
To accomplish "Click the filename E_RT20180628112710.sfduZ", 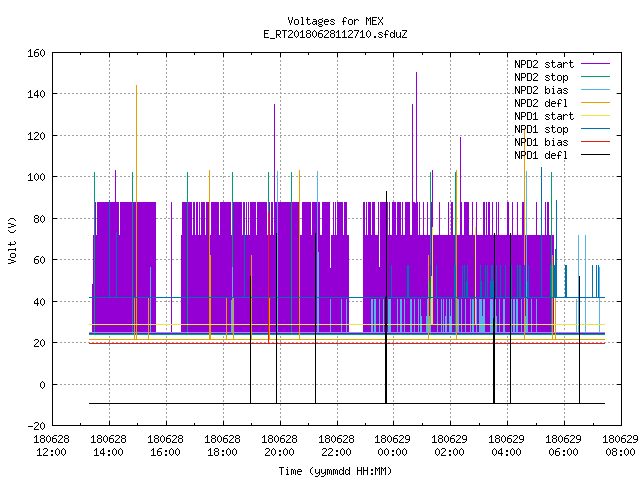I will [x=335, y=34].
